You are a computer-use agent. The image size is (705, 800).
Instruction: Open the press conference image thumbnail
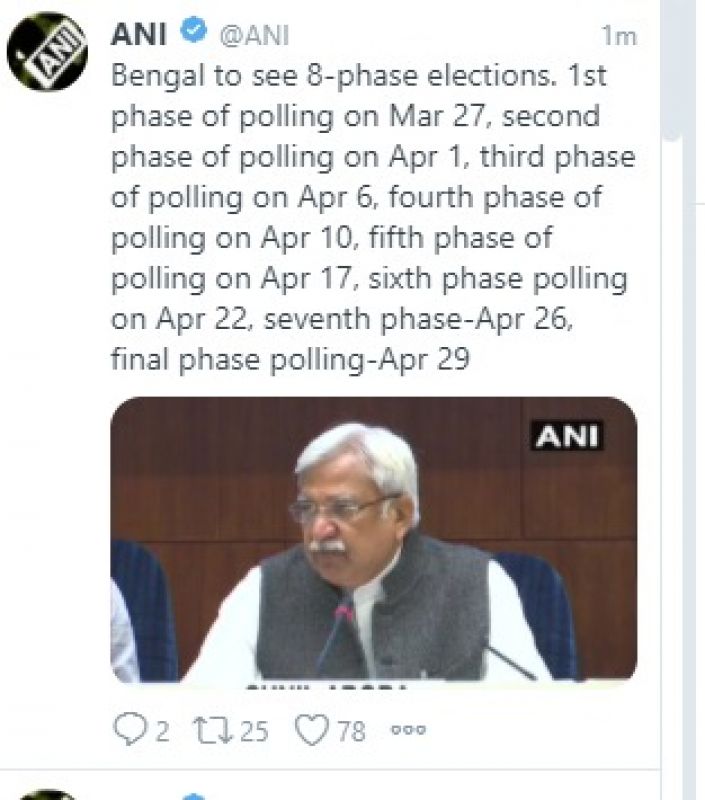coord(373,540)
